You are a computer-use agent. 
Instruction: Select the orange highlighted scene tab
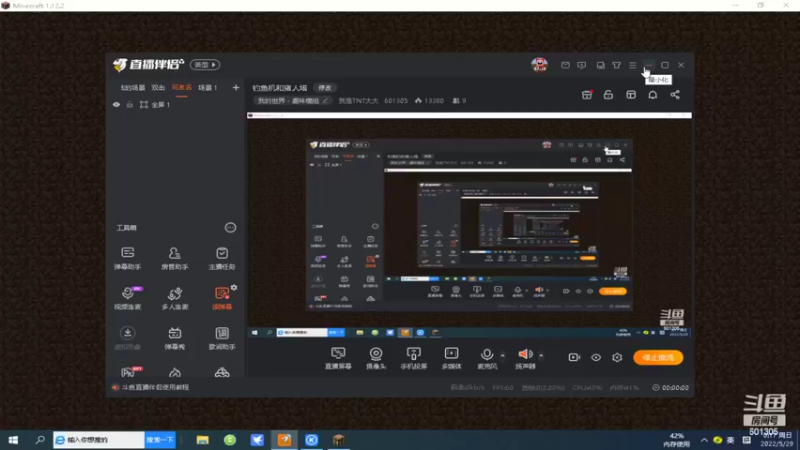click(x=182, y=88)
